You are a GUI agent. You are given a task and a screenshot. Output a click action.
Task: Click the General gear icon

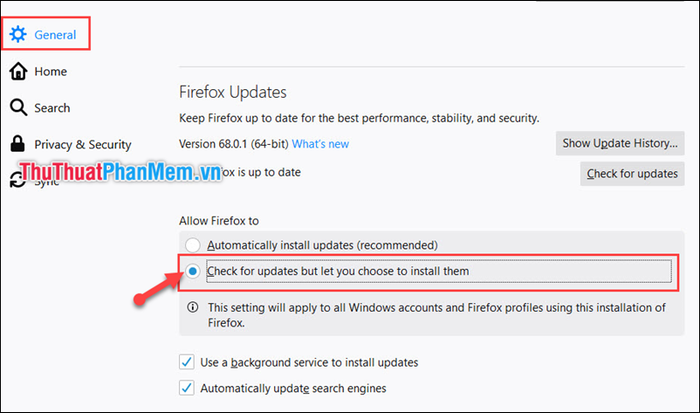(x=18, y=34)
